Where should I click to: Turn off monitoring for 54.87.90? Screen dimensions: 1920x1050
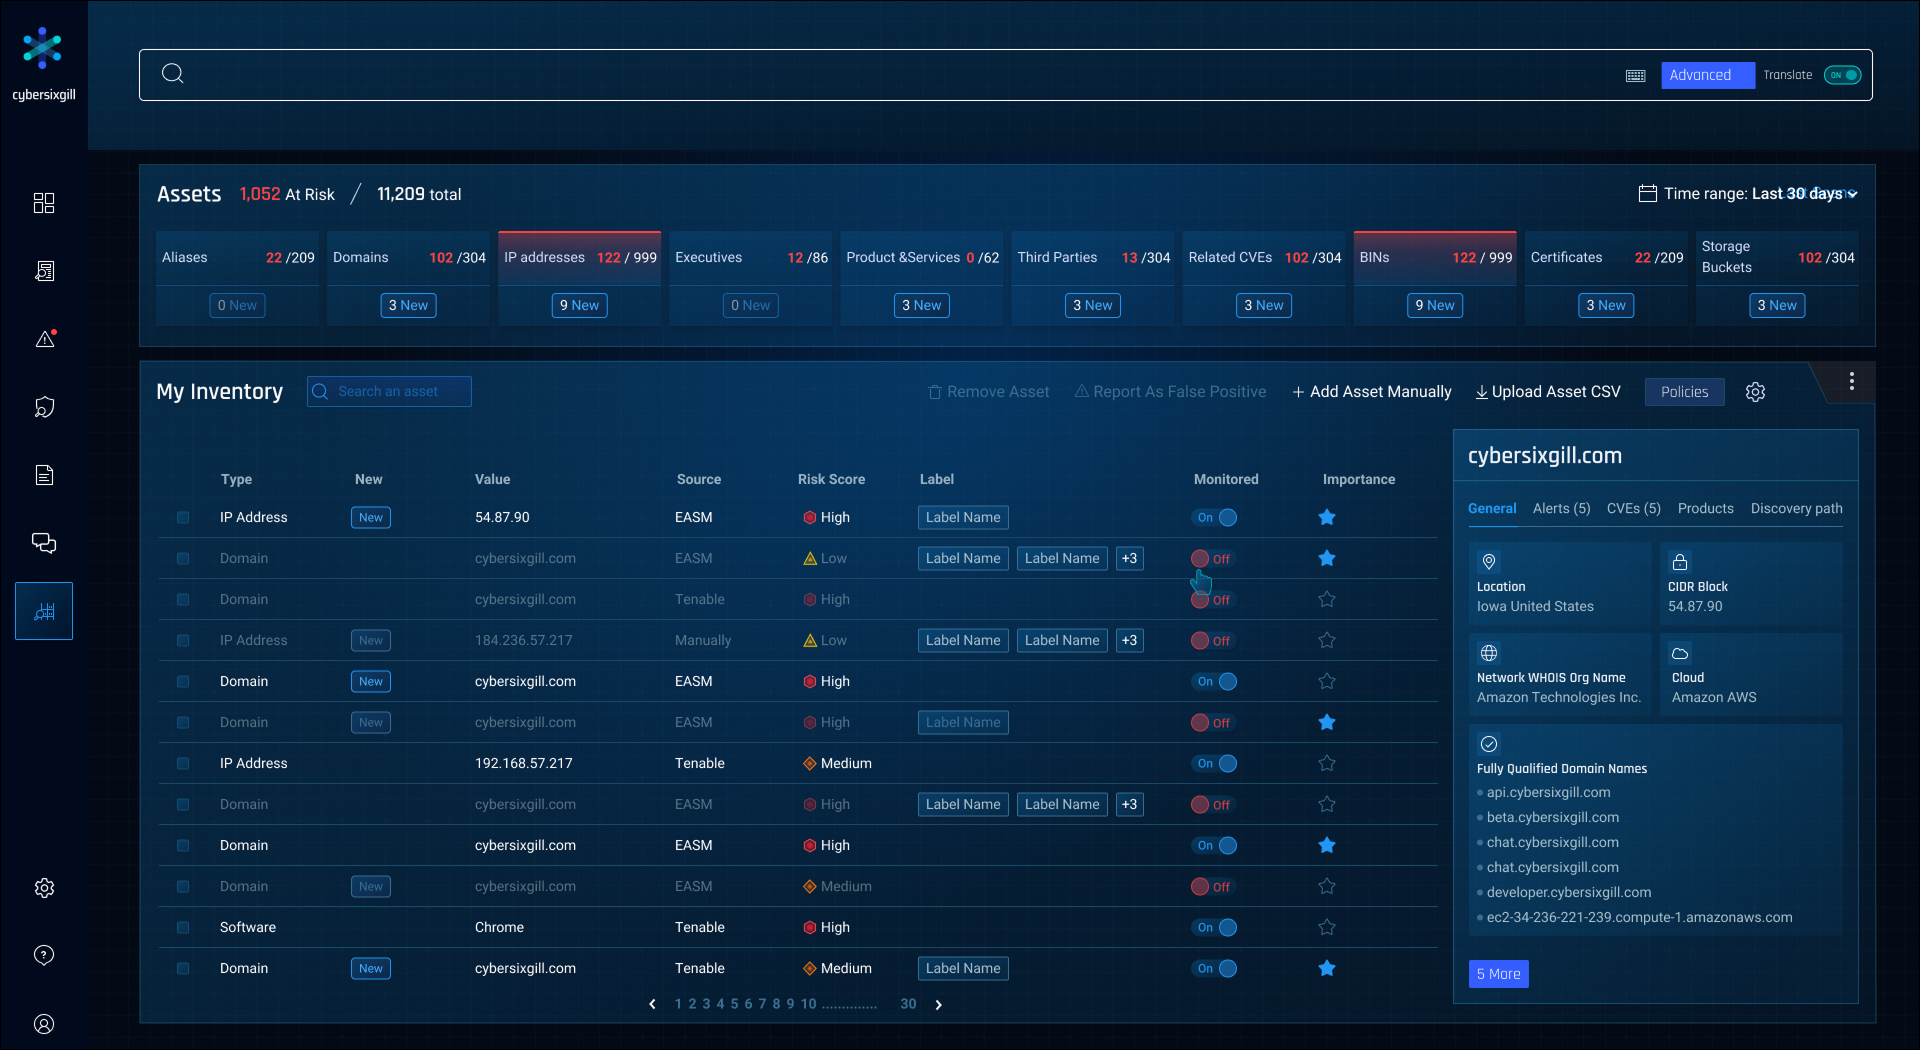(1216, 517)
